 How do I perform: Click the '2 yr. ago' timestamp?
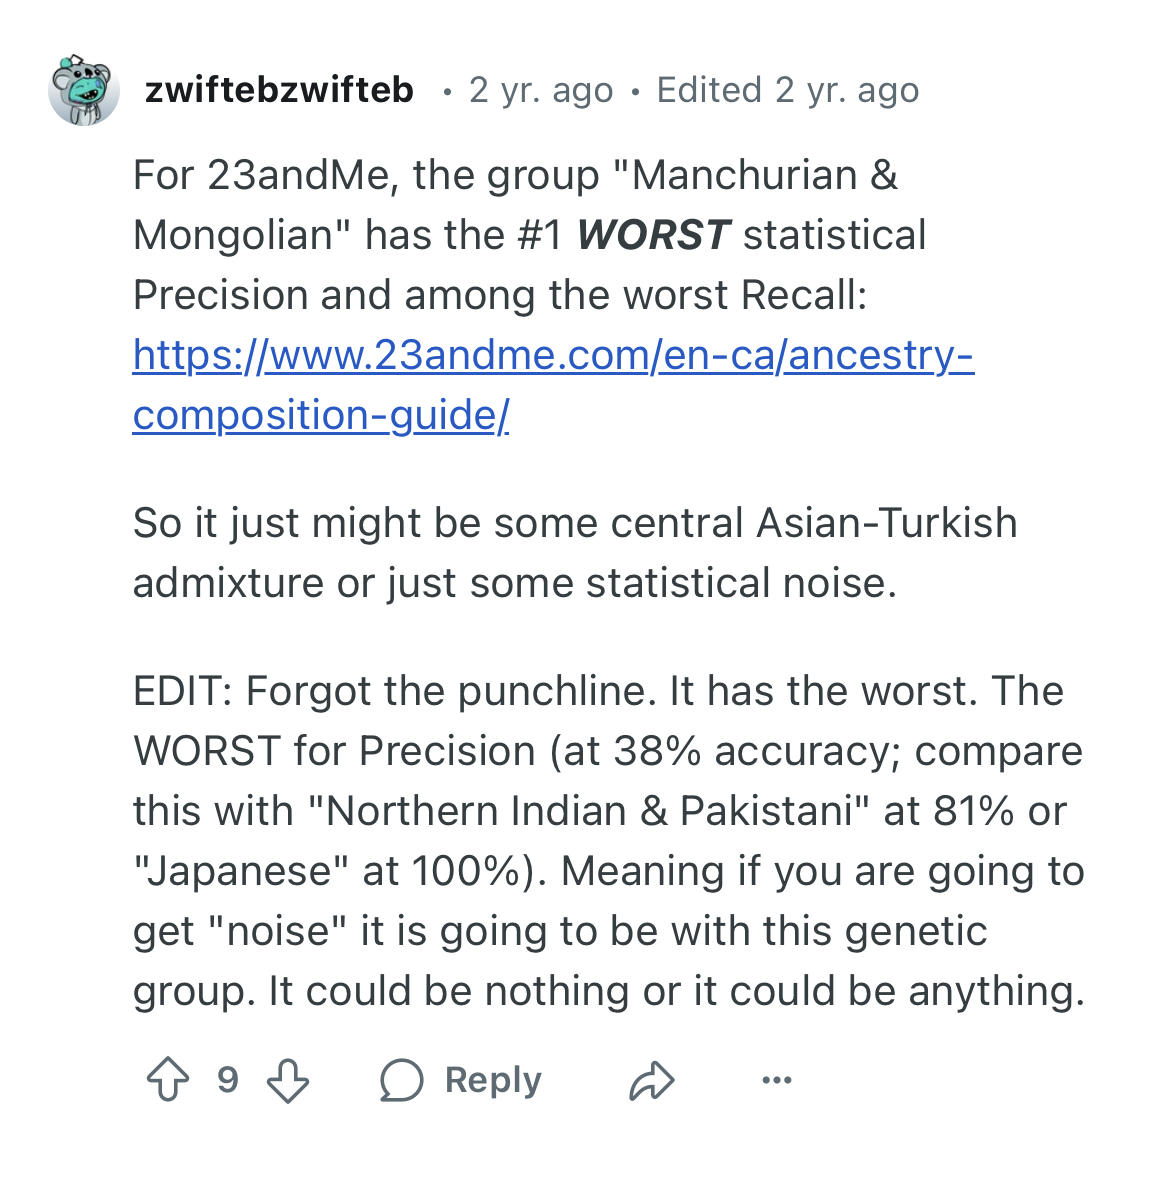point(541,90)
